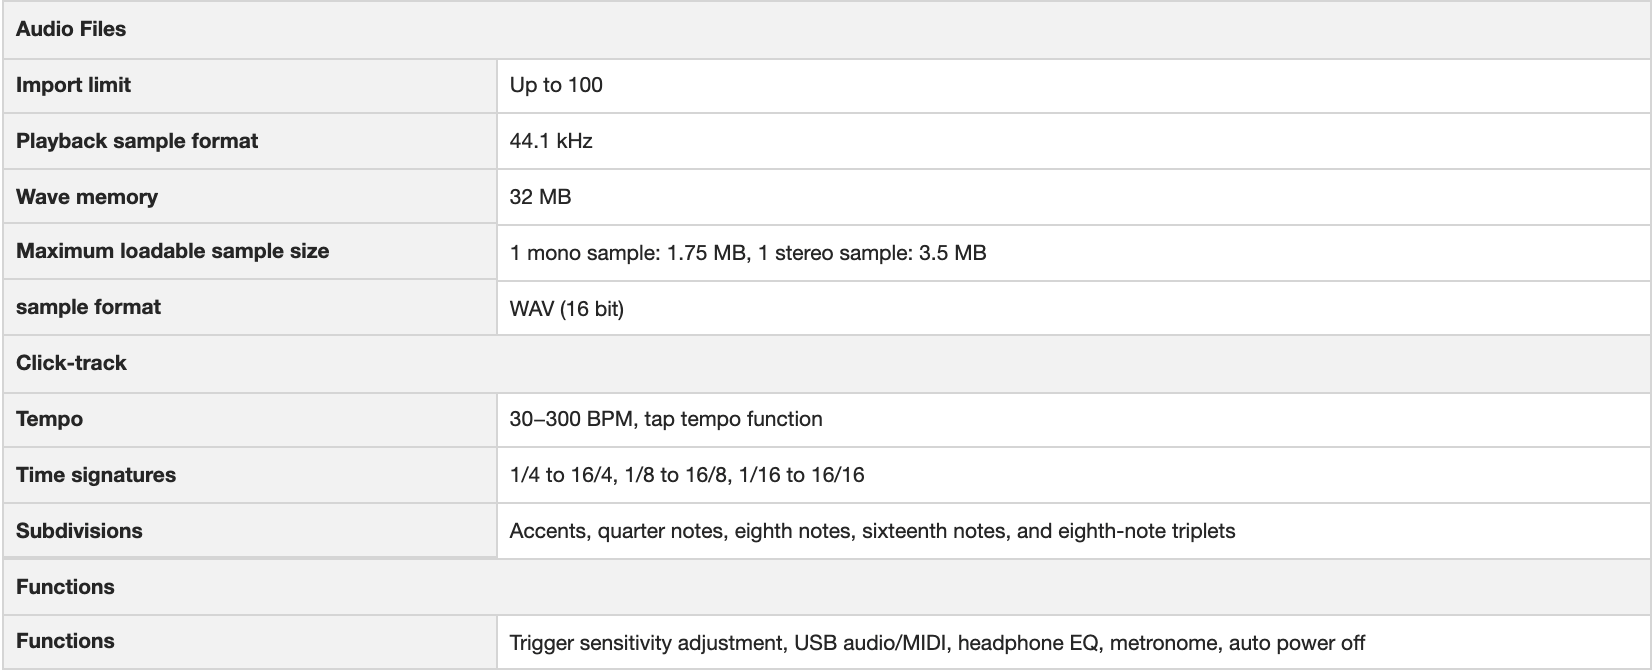Click the mono and stereo sample size text
Screen dimensions: 1652x670
click(x=747, y=253)
